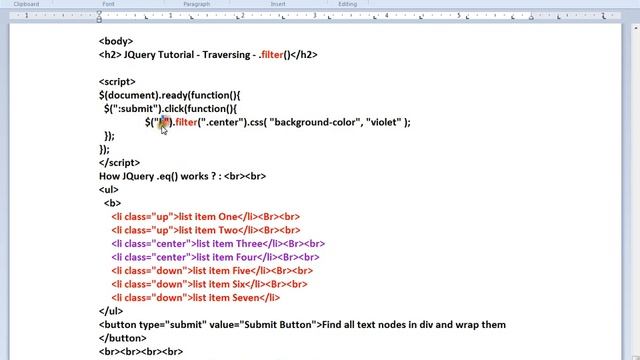
Task: Click the opening "<ul>" tag line
Action: pos(109,189)
